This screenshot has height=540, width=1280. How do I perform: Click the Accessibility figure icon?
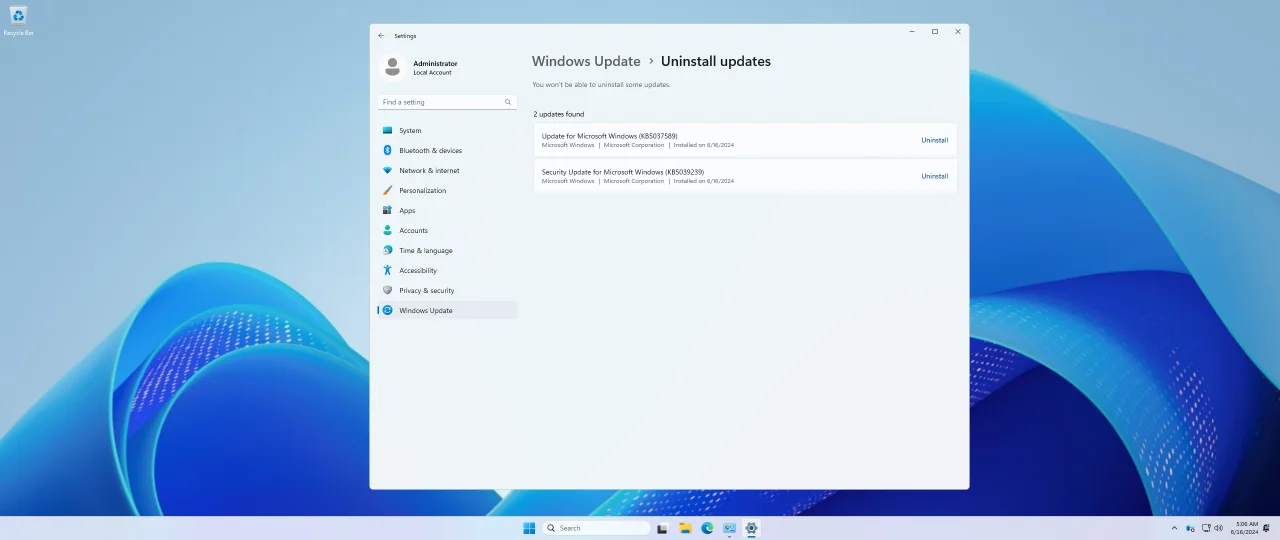[x=387, y=270]
